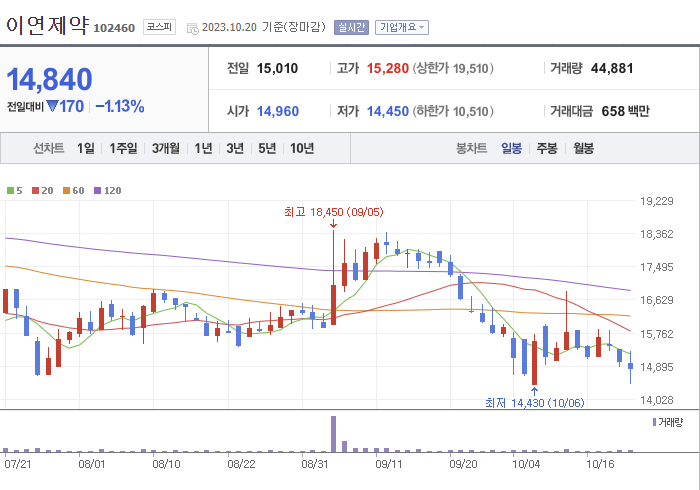
Task: Click the stock code 102460
Action: tap(114, 28)
